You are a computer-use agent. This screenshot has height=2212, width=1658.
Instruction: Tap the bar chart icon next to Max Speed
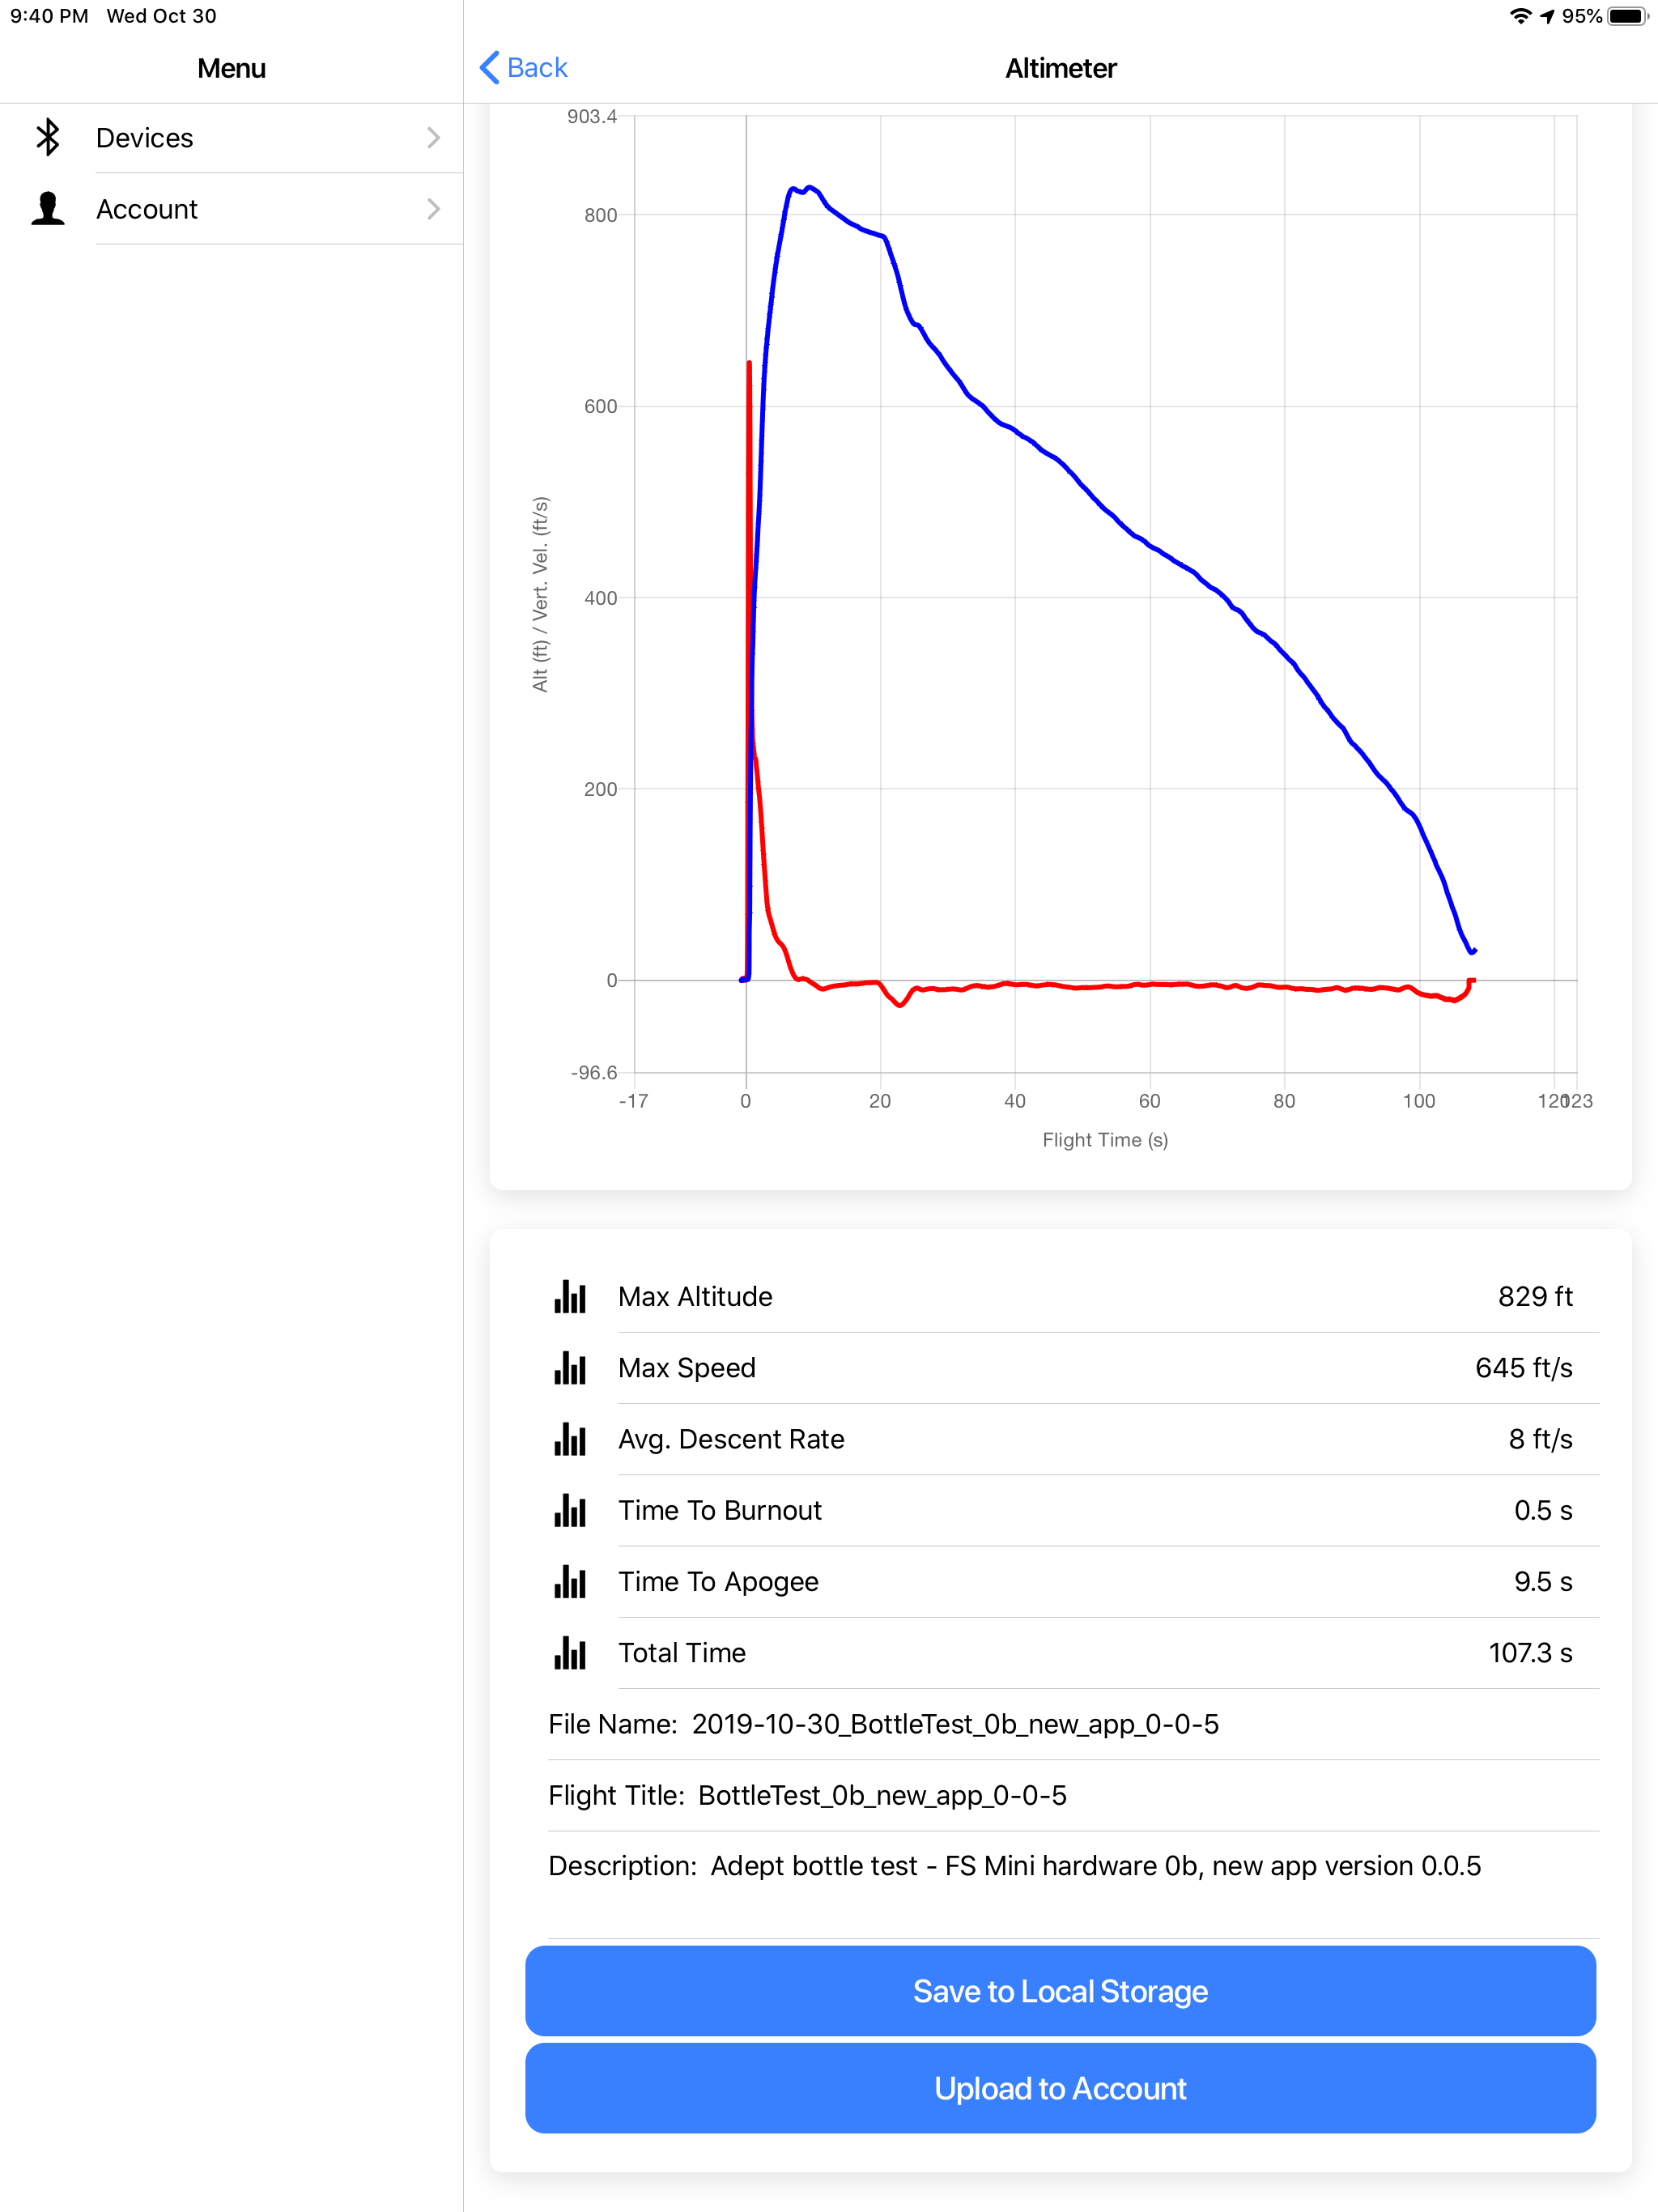coord(570,1367)
